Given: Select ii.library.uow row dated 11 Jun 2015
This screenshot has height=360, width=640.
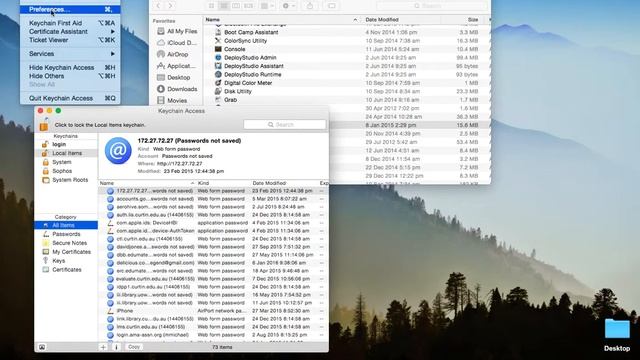Looking at the screenshot, I should 213,303.
